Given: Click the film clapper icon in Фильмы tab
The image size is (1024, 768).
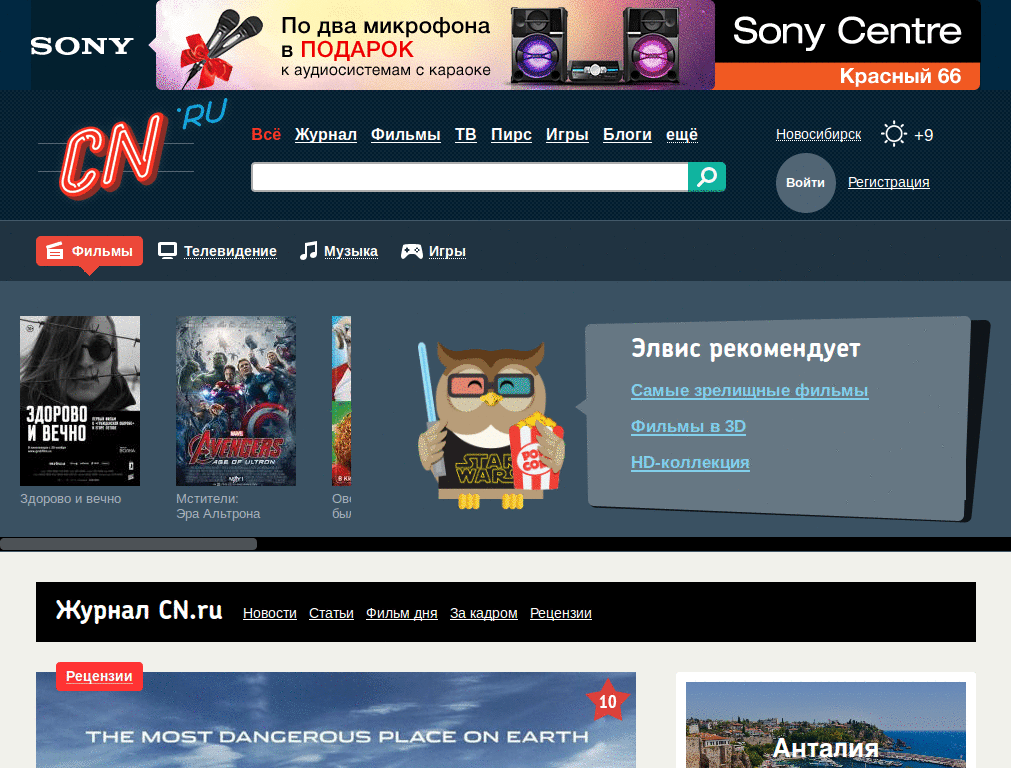Looking at the screenshot, I should (55, 251).
